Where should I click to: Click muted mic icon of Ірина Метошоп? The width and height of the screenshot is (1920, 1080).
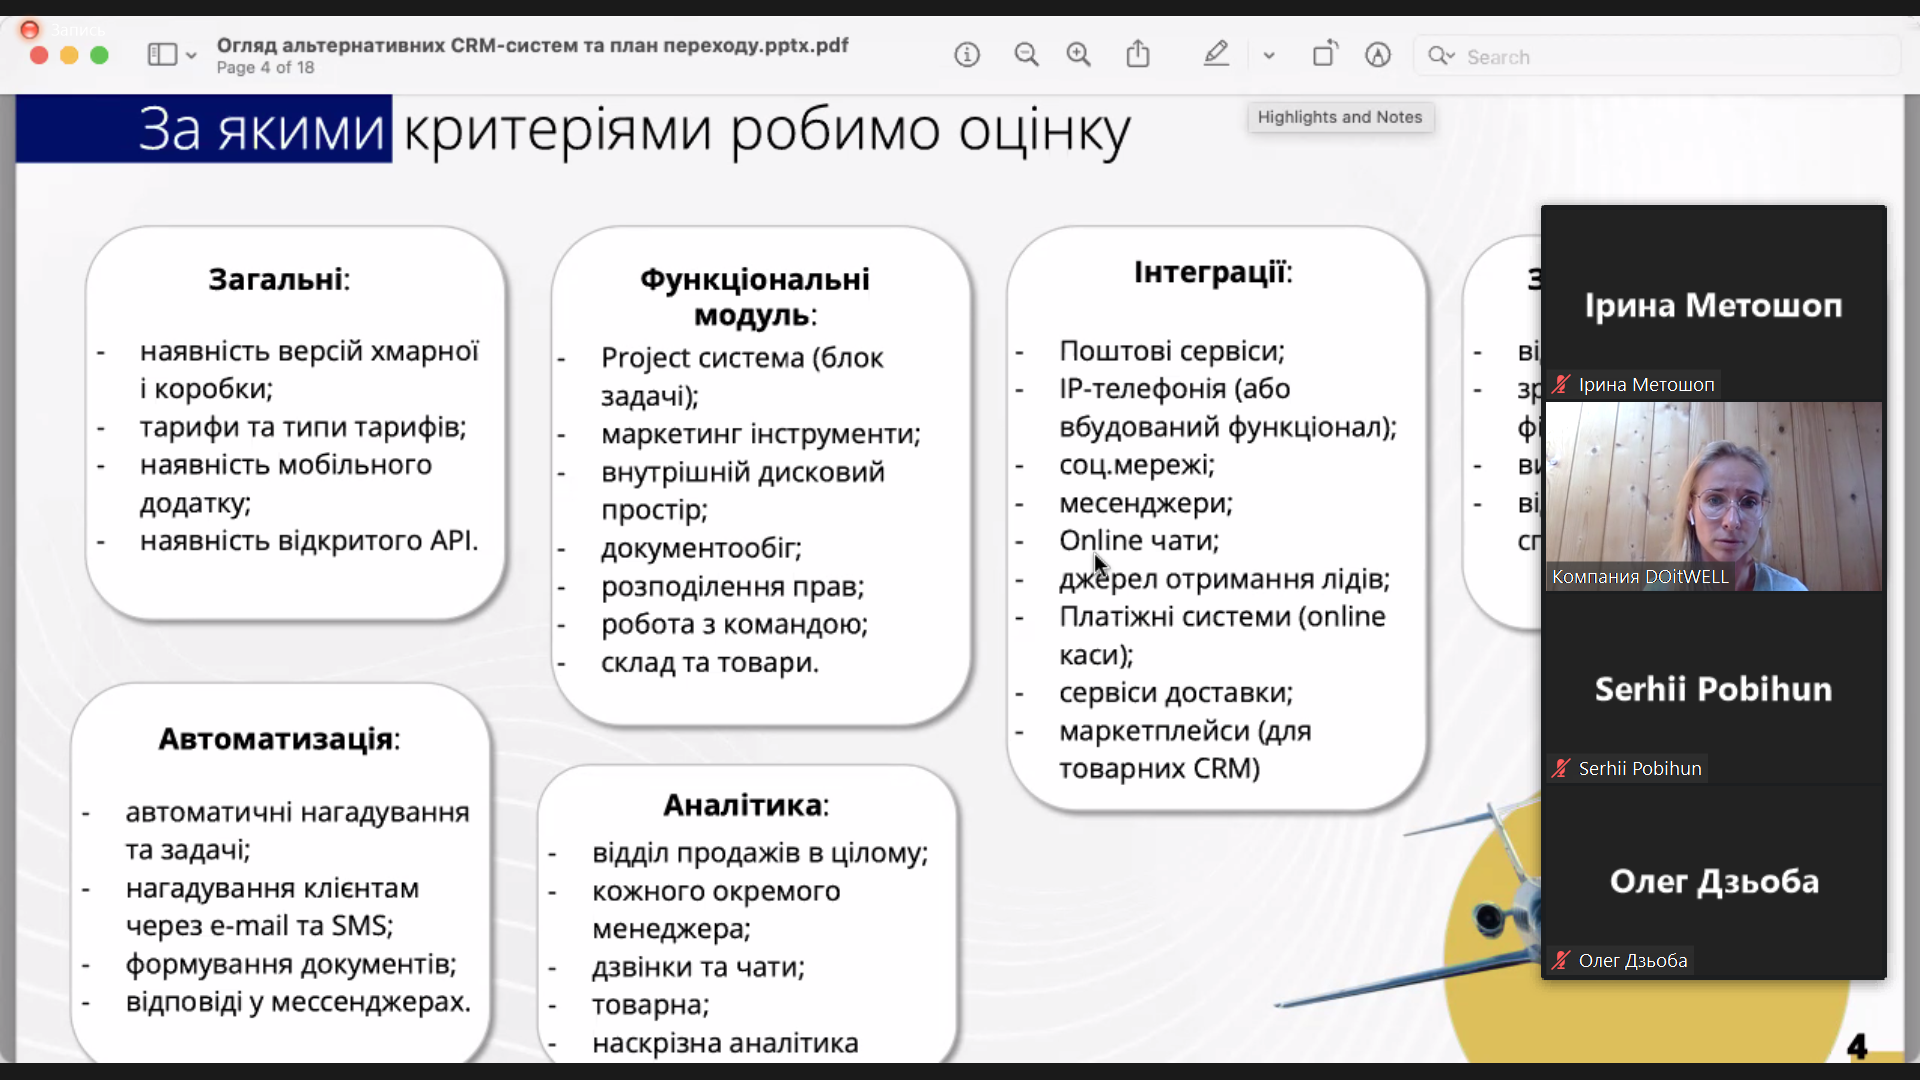[x=1561, y=384]
